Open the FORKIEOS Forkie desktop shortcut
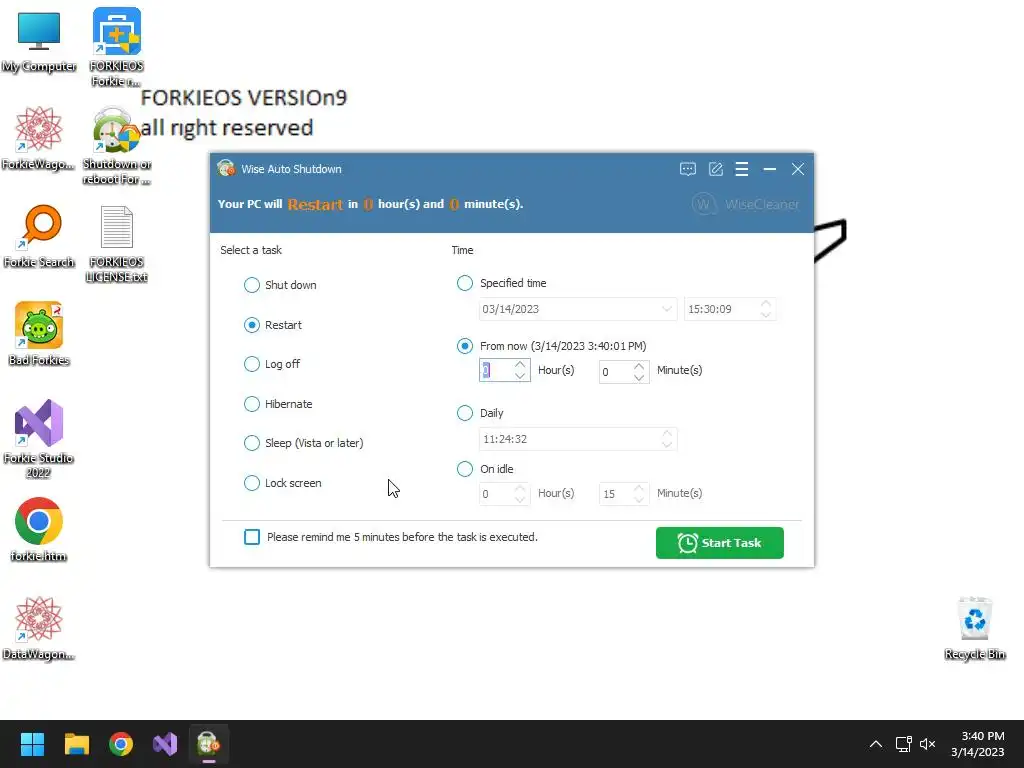 (116, 47)
